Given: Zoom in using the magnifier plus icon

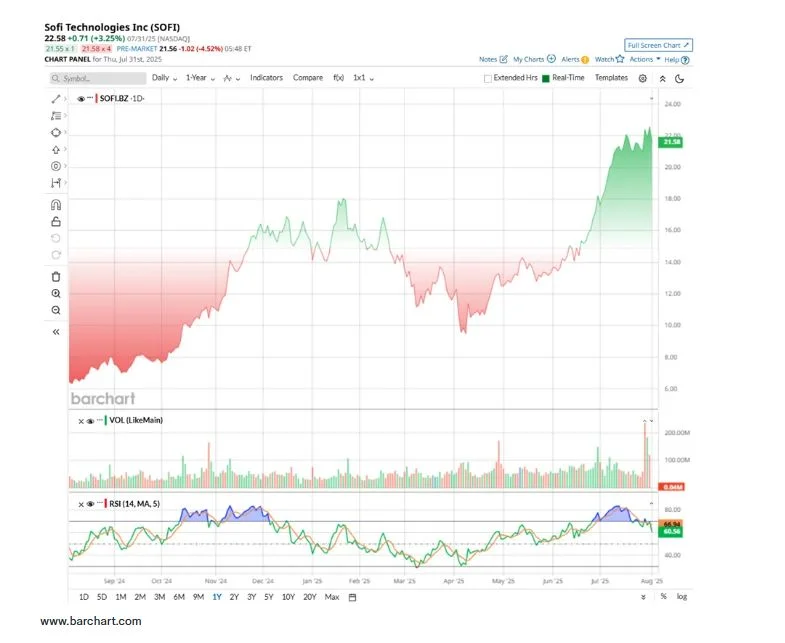Looking at the screenshot, I should pos(56,293).
